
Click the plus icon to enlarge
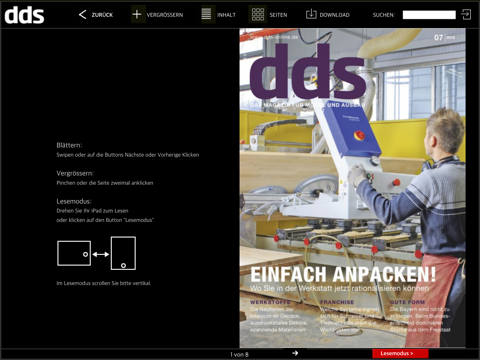click(137, 14)
